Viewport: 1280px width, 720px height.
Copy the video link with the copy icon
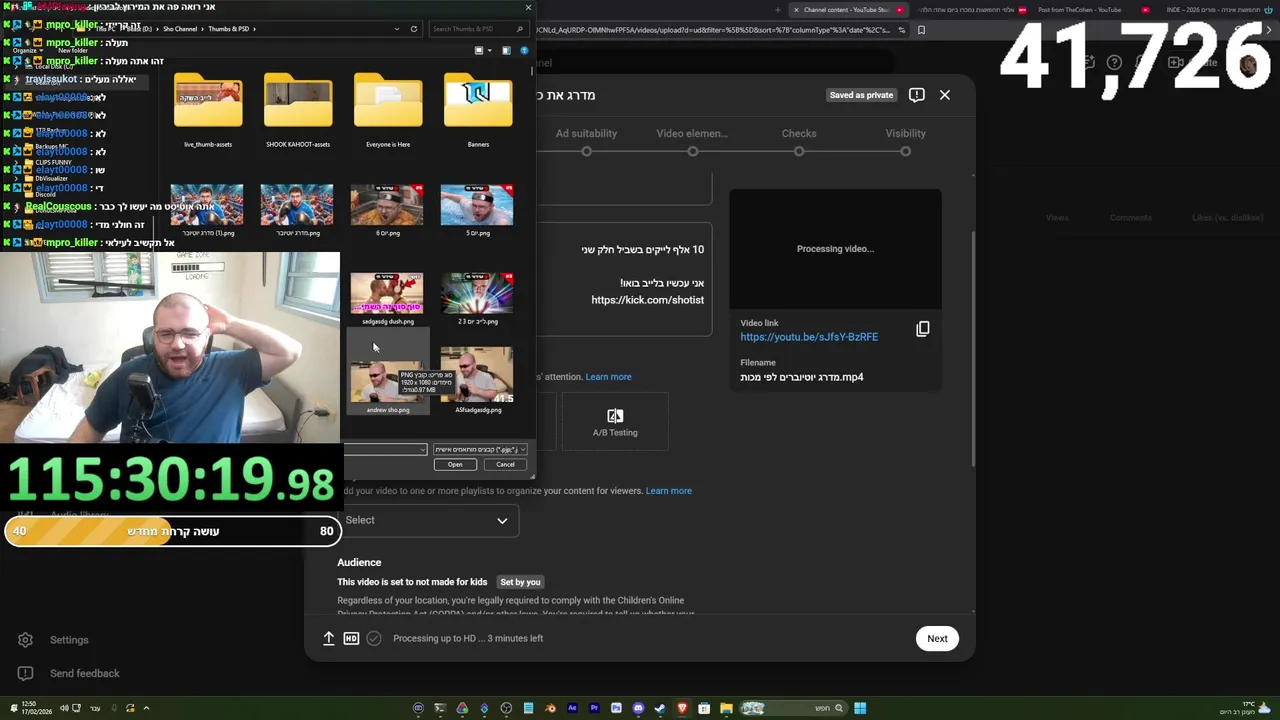click(922, 329)
